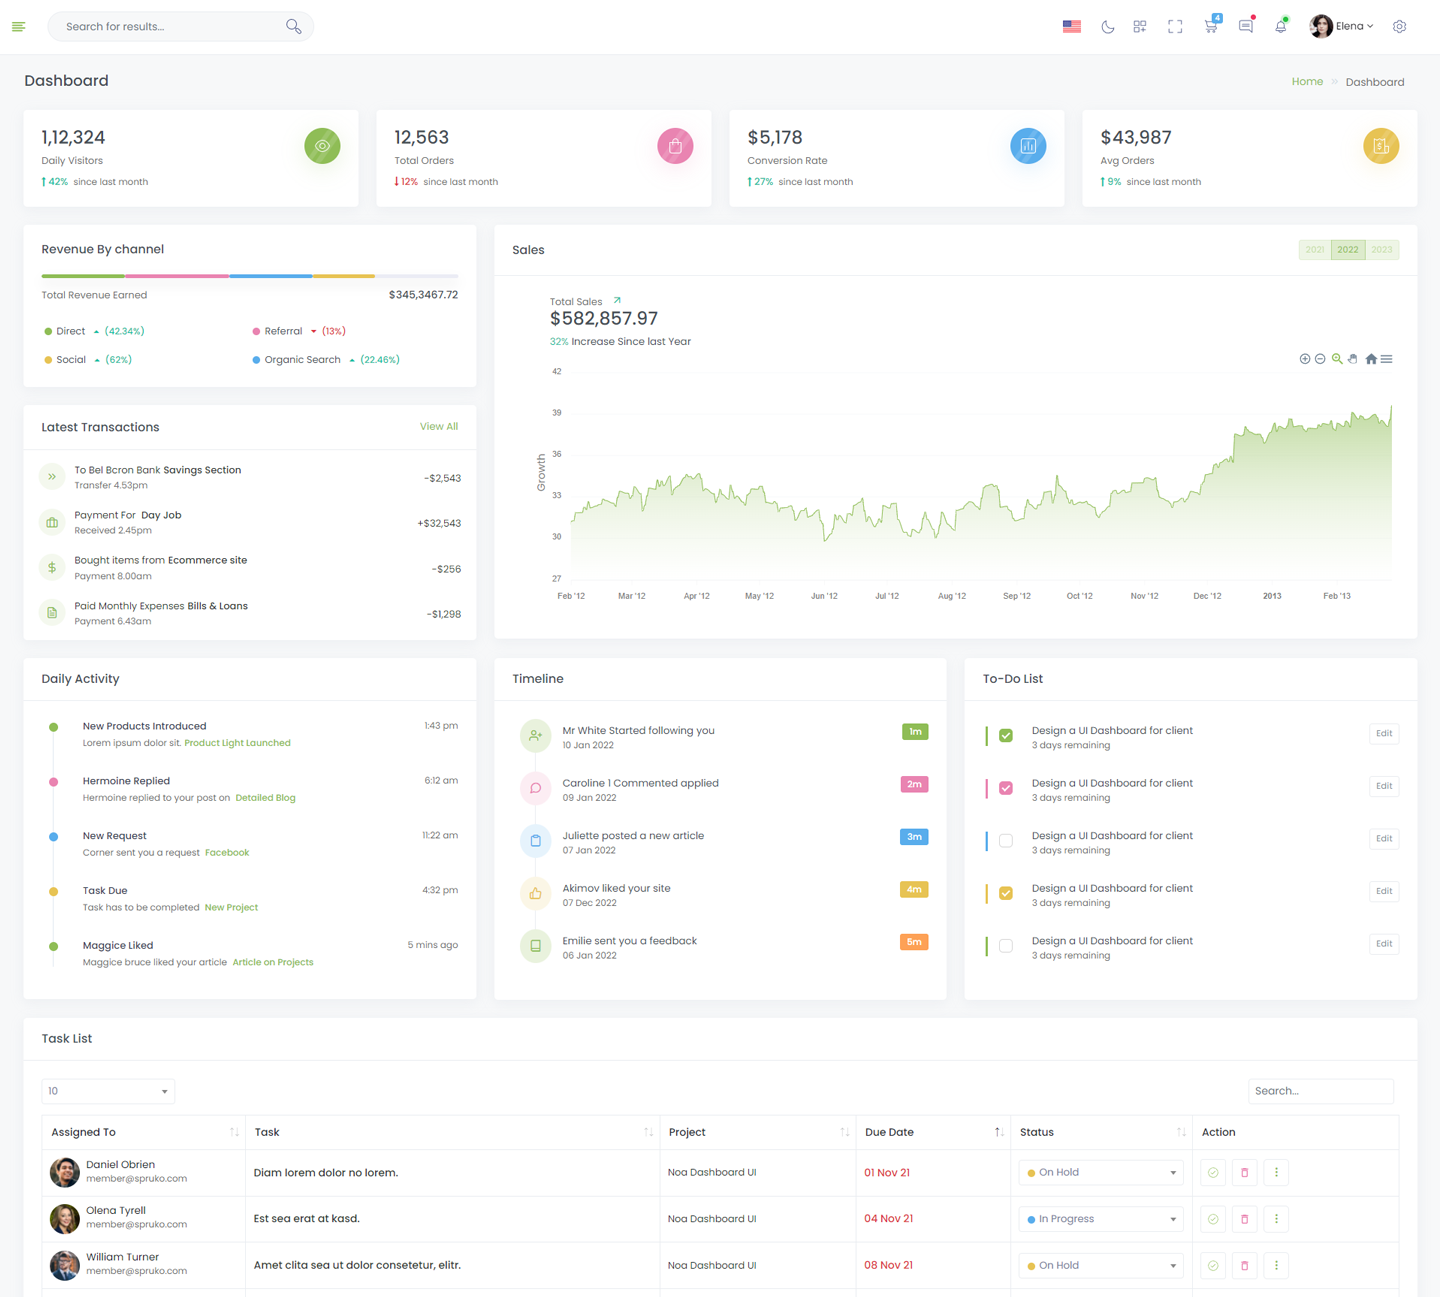Viewport: 1440px width, 1297px height.
Task: Check the third to-do item checkbox
Action: (1006, 841)
